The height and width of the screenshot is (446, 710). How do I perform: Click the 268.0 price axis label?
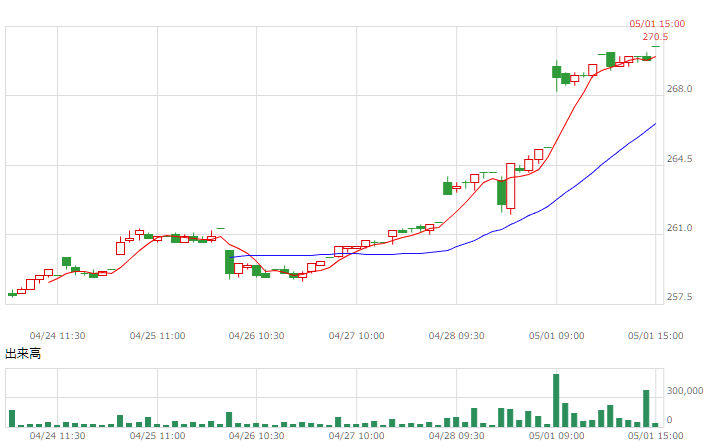(x=679, y=89)
